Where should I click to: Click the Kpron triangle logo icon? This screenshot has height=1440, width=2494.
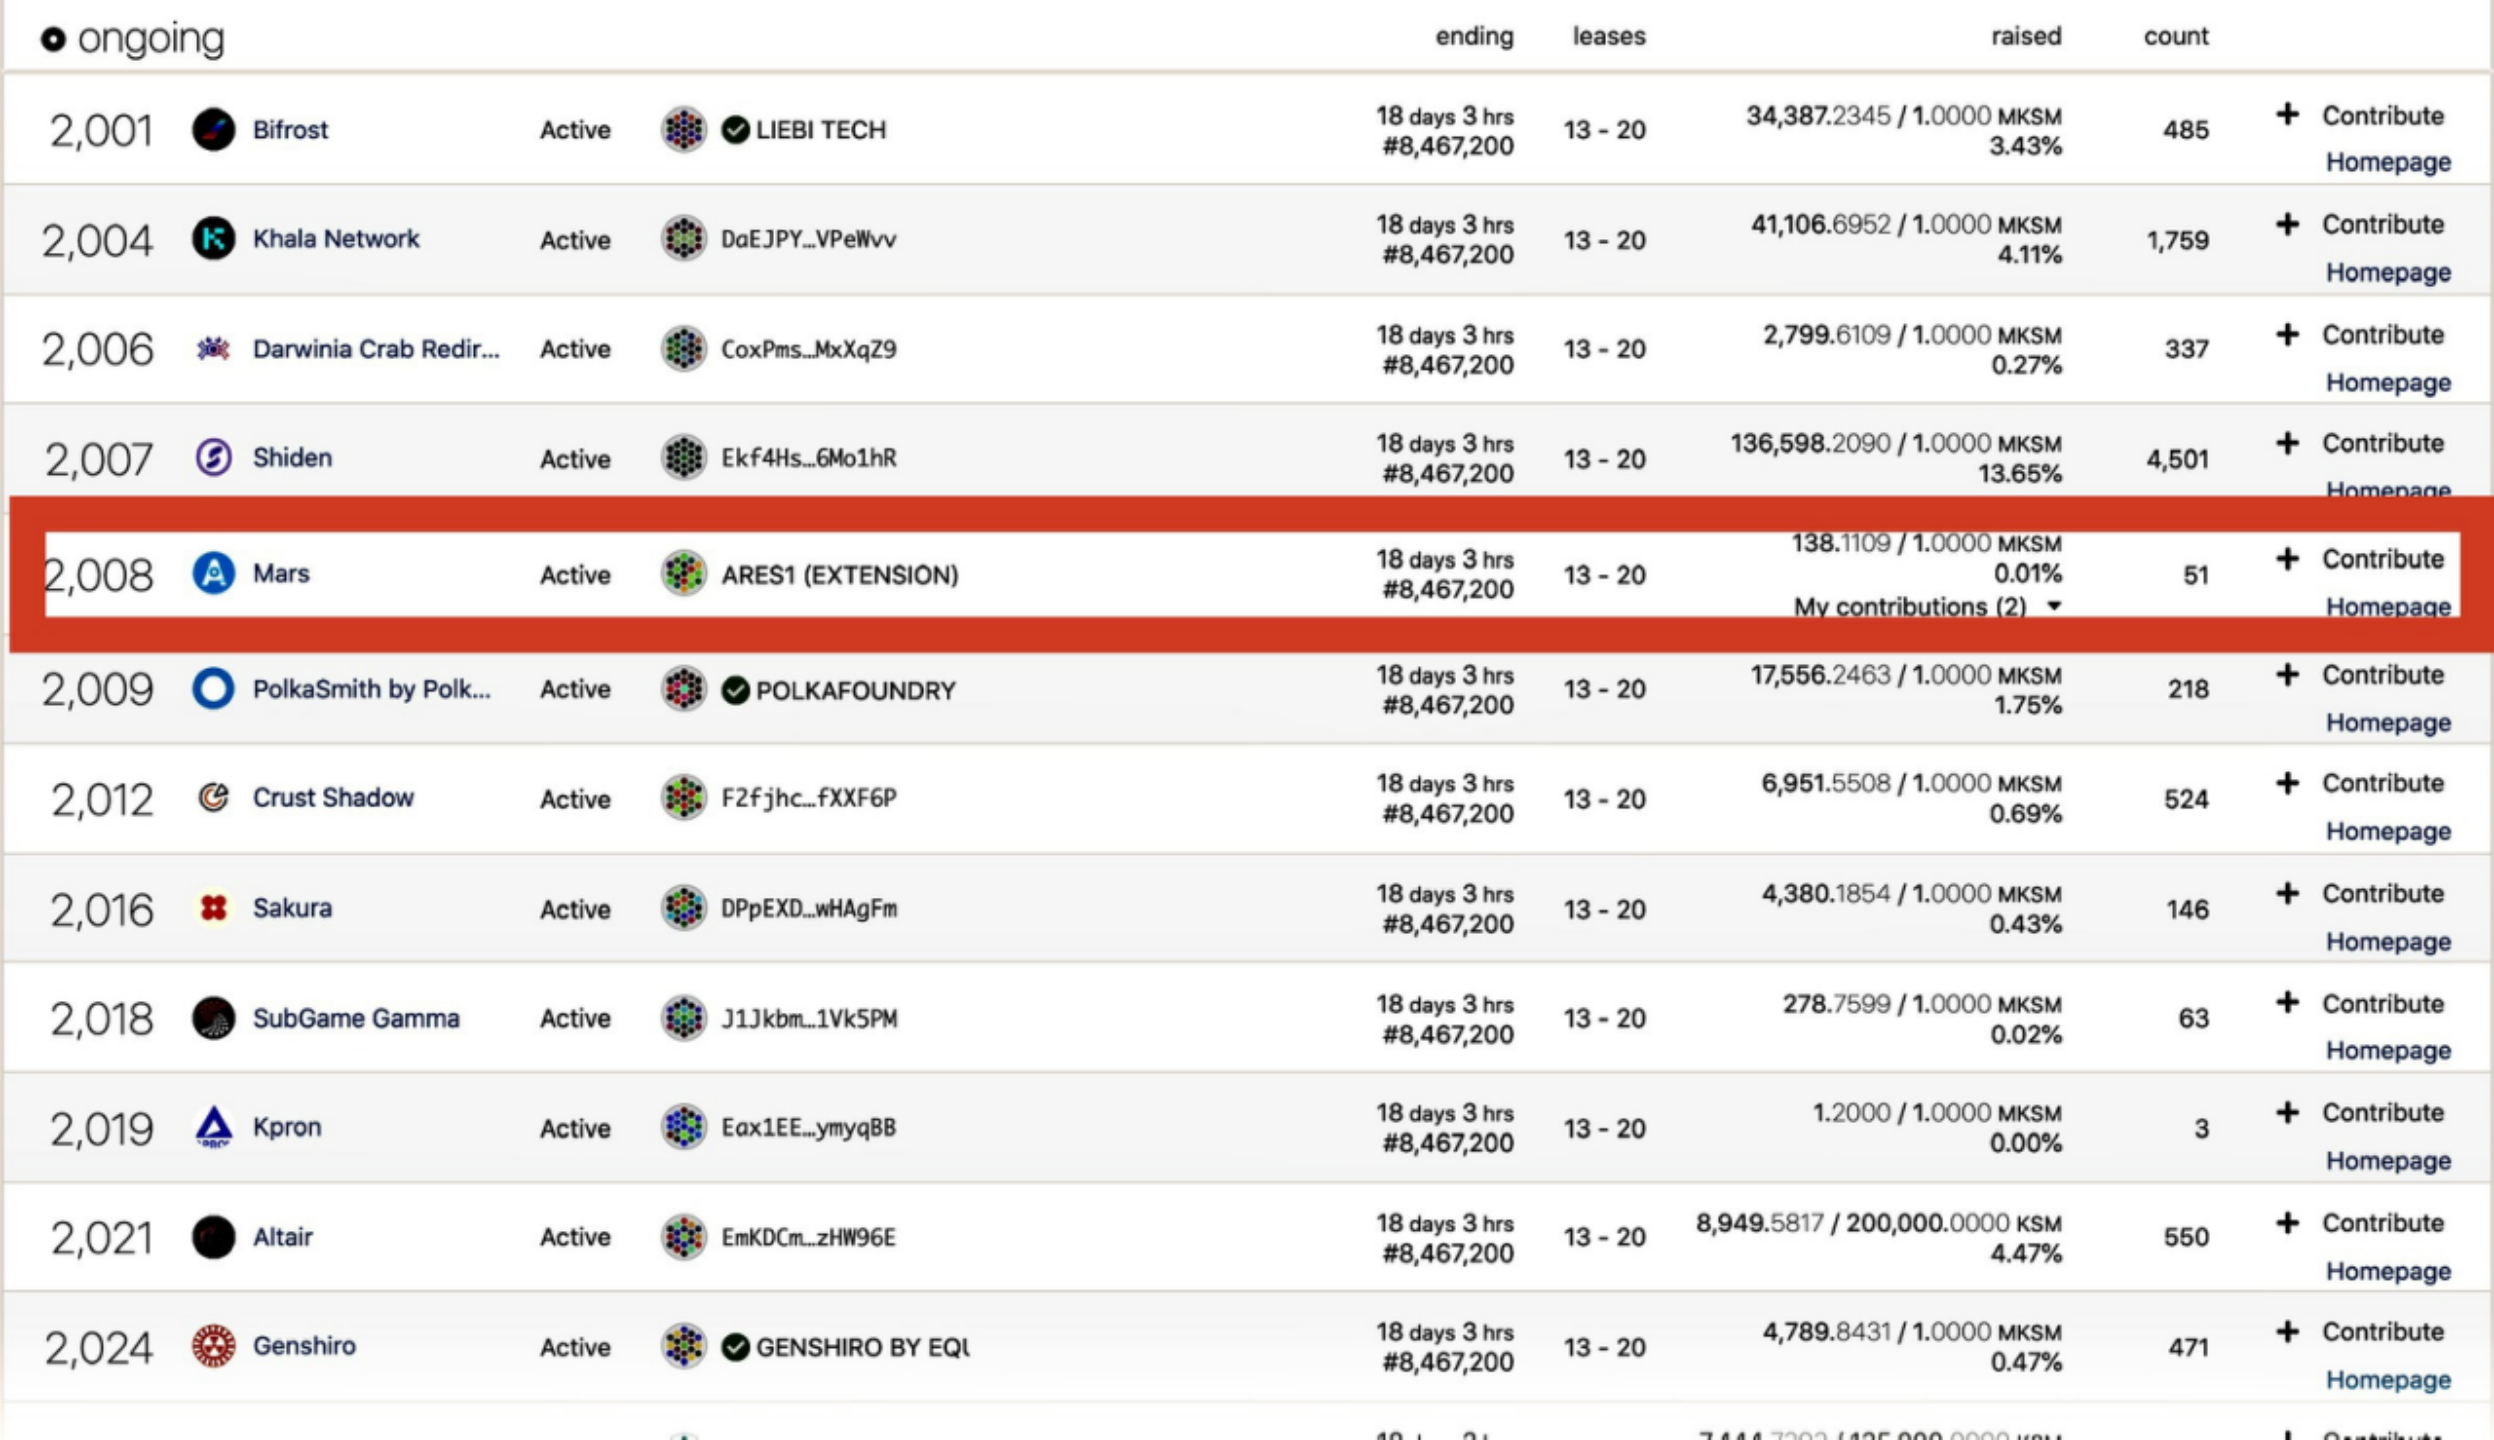213,1127
